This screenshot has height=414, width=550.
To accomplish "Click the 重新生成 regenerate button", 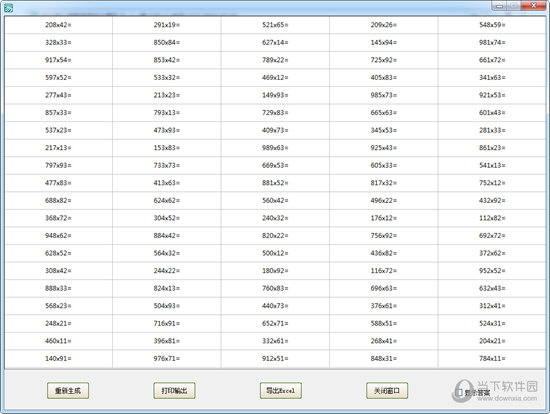I will pyautogui.click(x=68, y=390).
